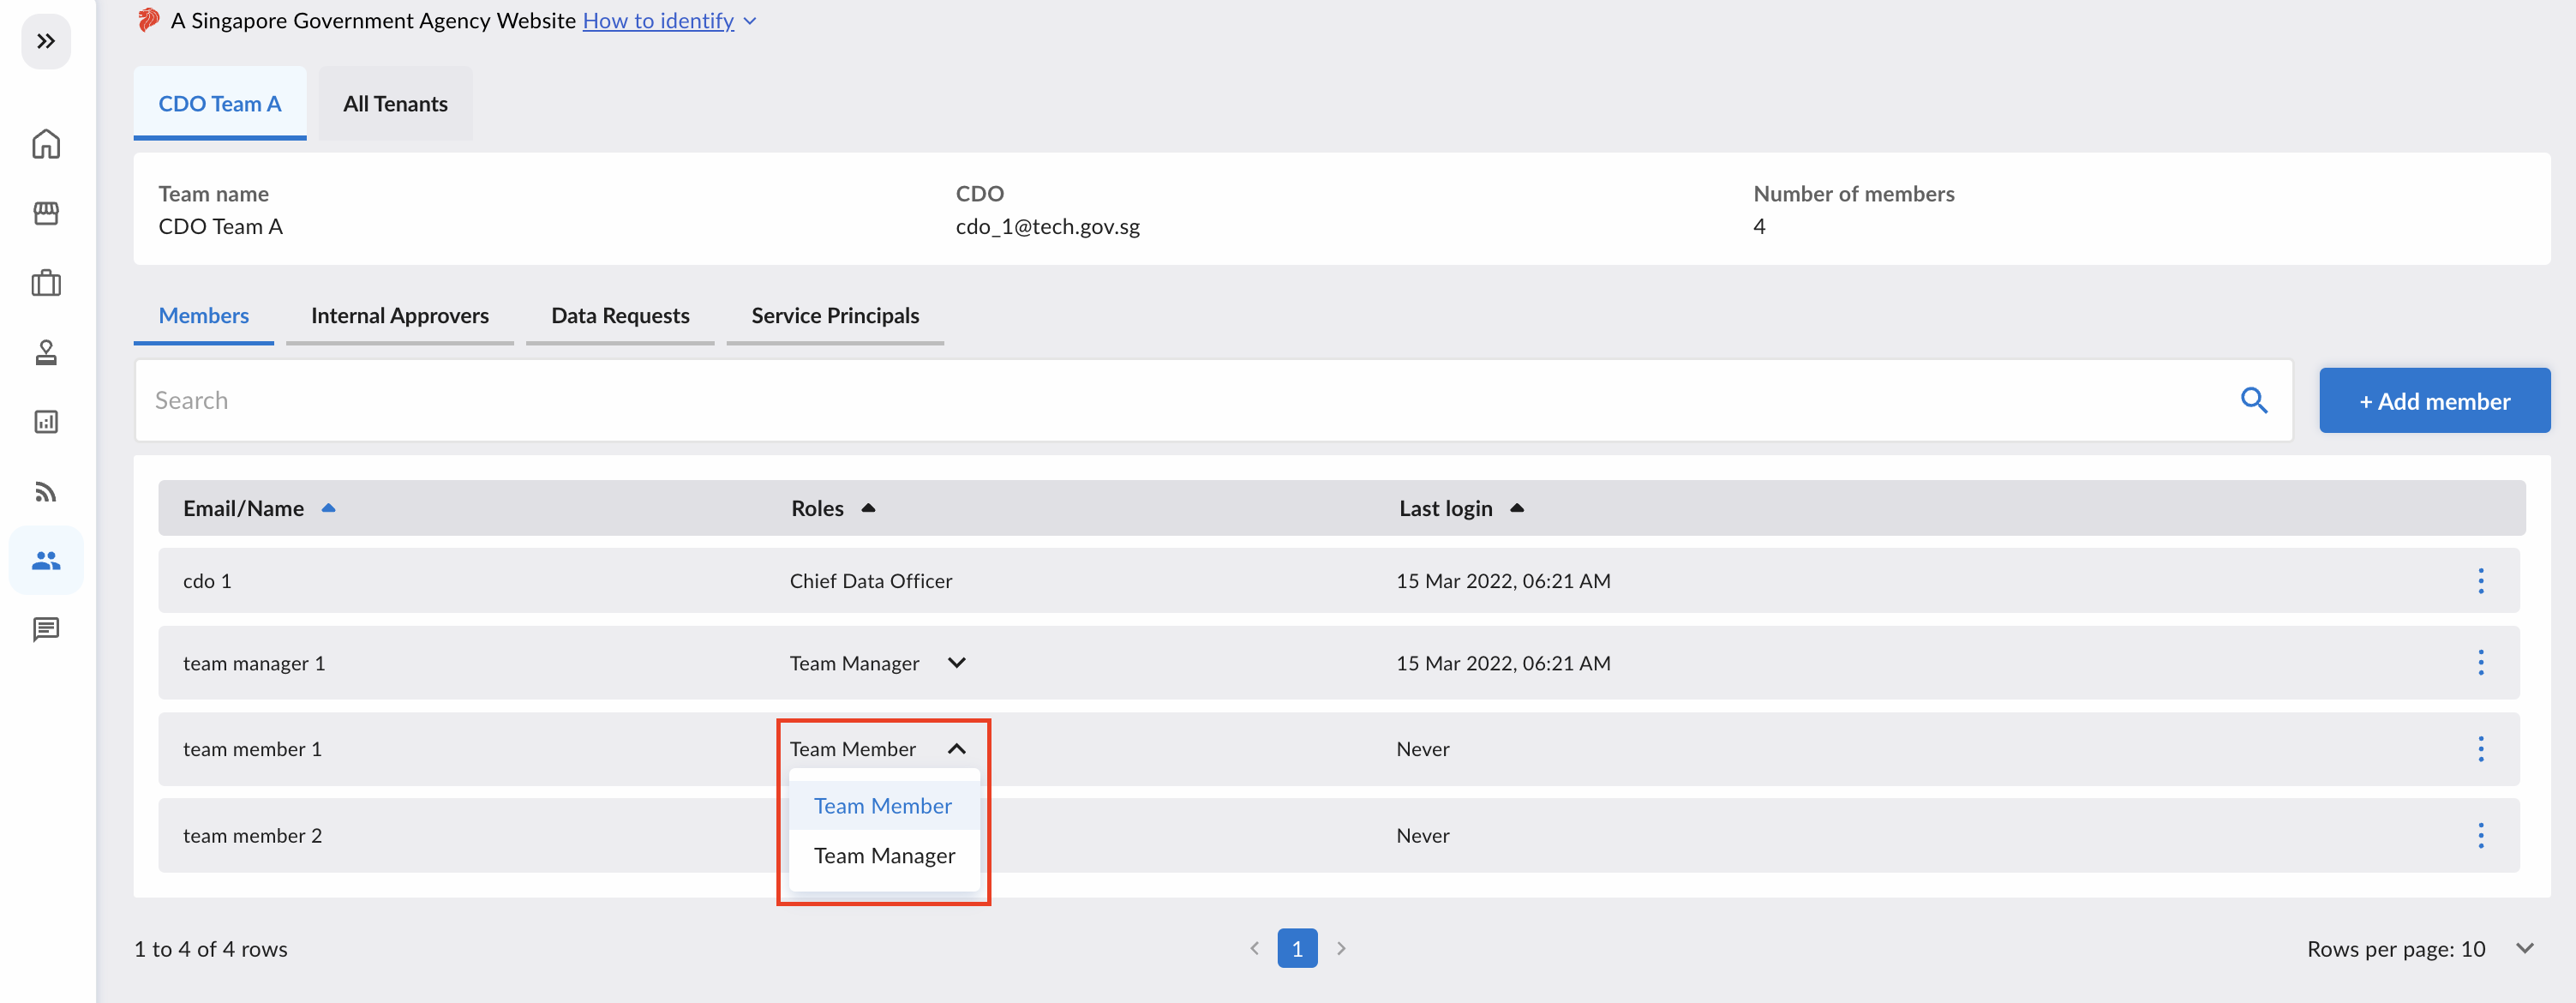Click the Chief Data Officer role text
Viewport: 2576px width, 1003px height.
871,581
